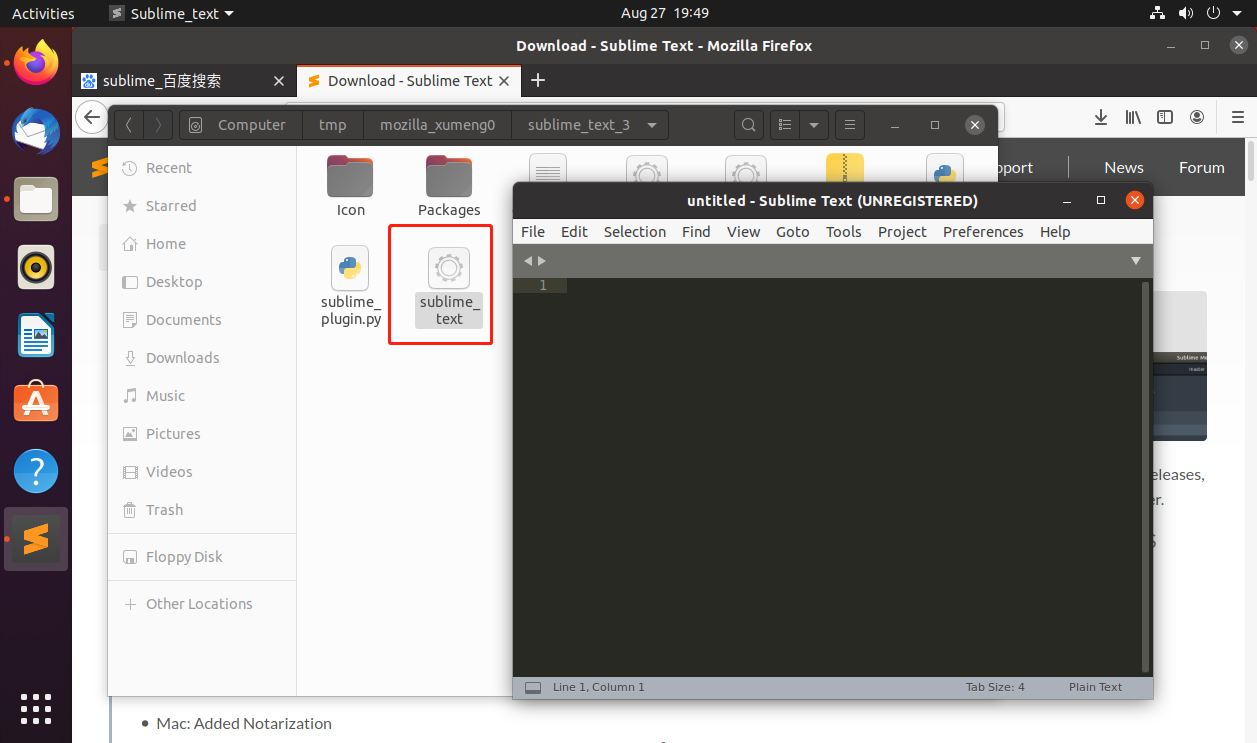Go to Computer in the Files path bar
Image resolution: width=1257 pixels, height=743 pixels.
(x=242, y=125)
